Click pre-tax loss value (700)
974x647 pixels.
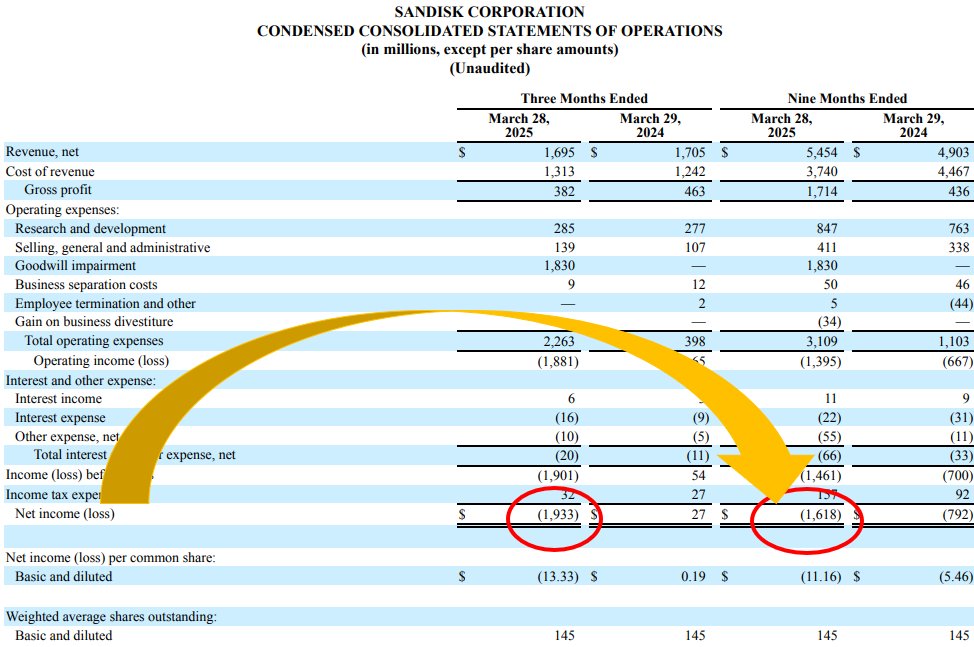coord(957,476)
